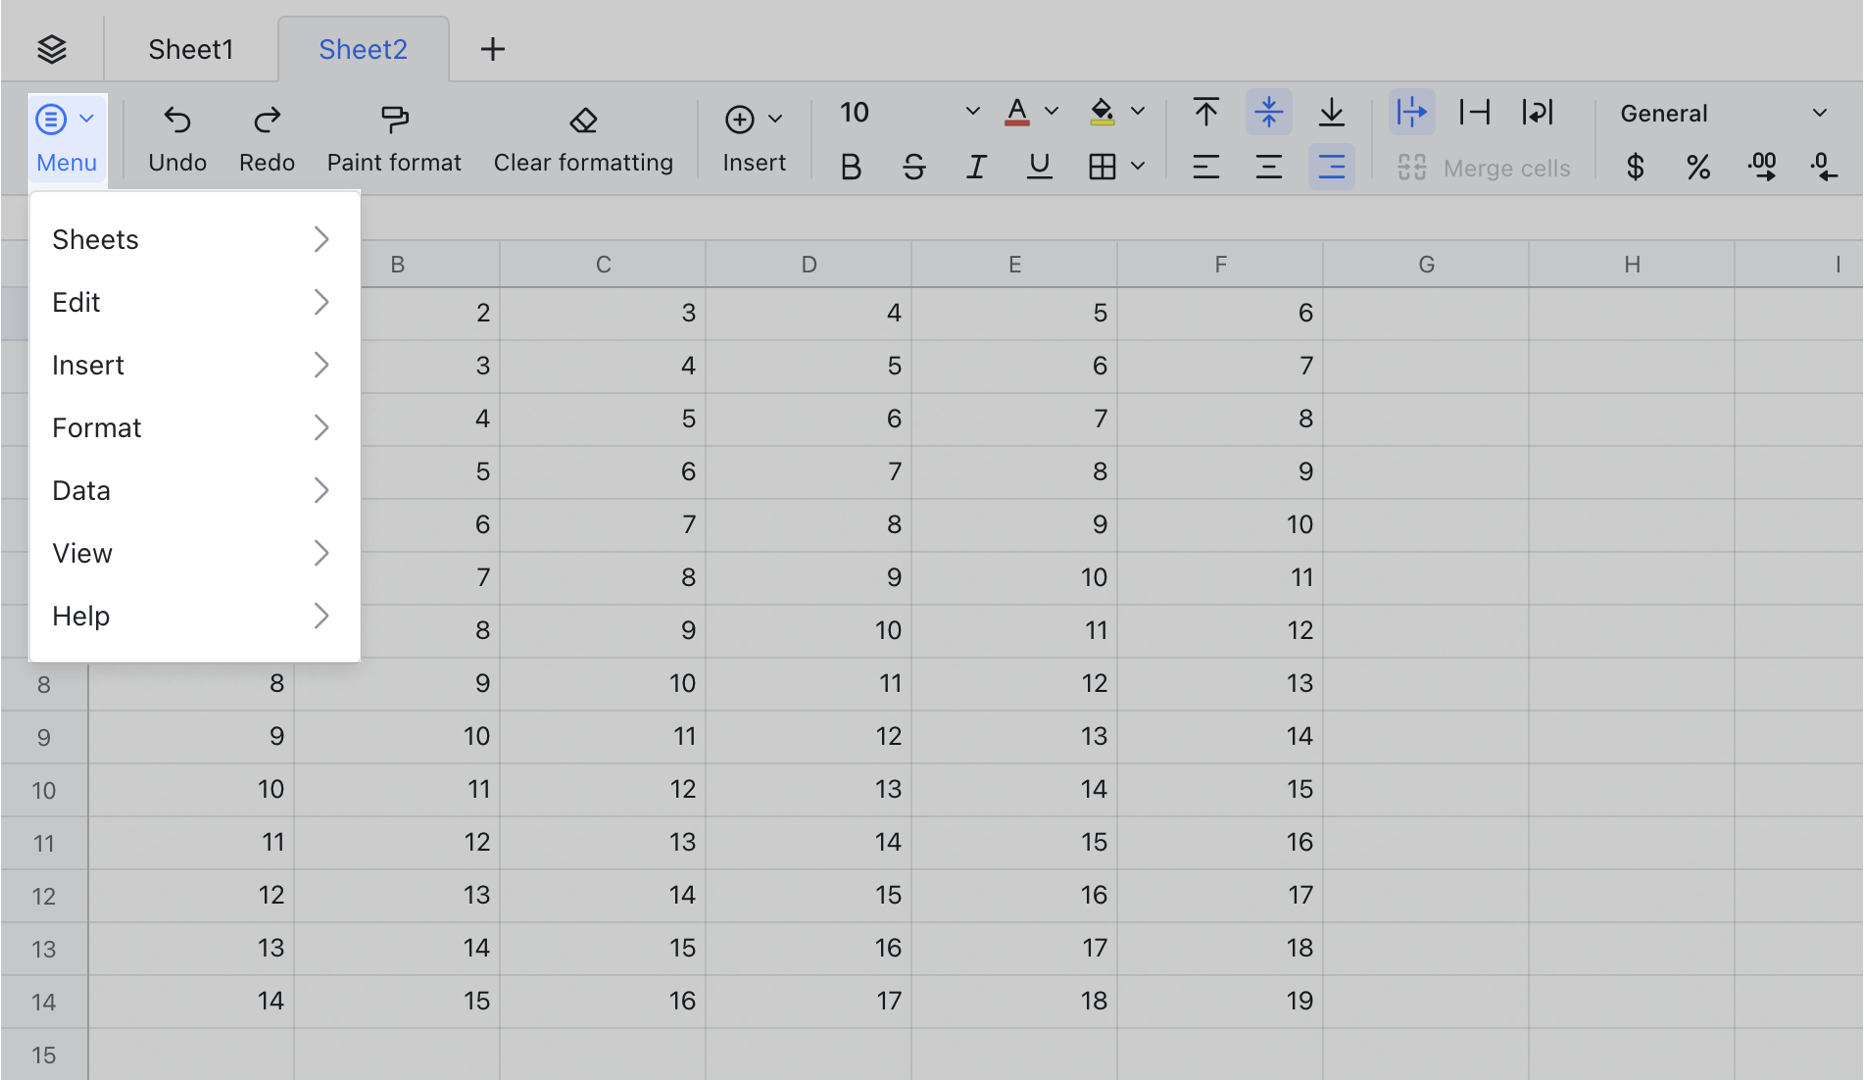This screenshot has width=1864, height=1080.
Task: Toggle underline text formatting
Action: (1039, 167)
